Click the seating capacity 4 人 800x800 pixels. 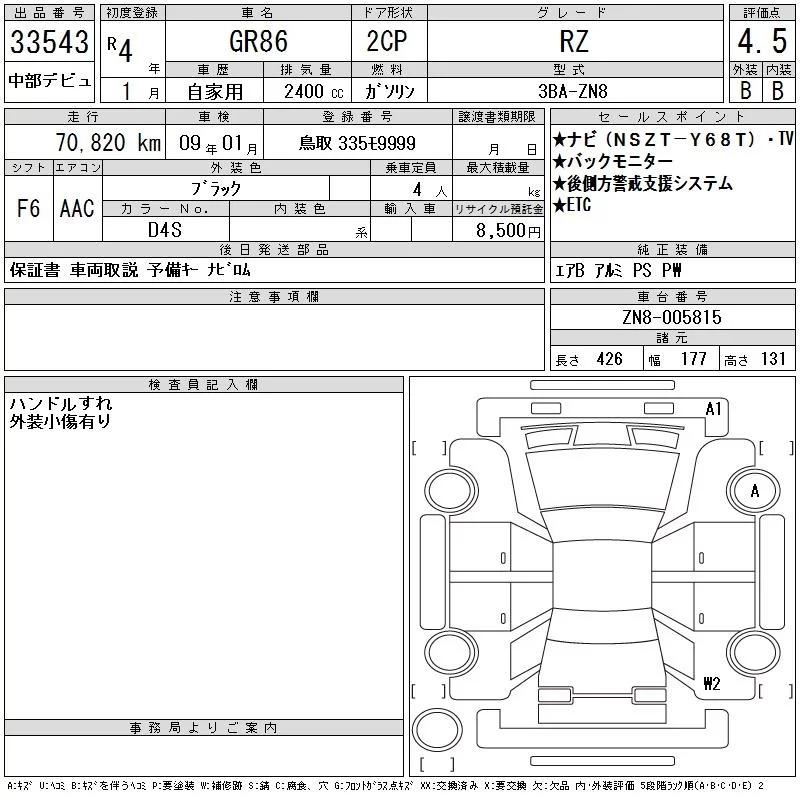pyautogui.click(x=430, y=190)
